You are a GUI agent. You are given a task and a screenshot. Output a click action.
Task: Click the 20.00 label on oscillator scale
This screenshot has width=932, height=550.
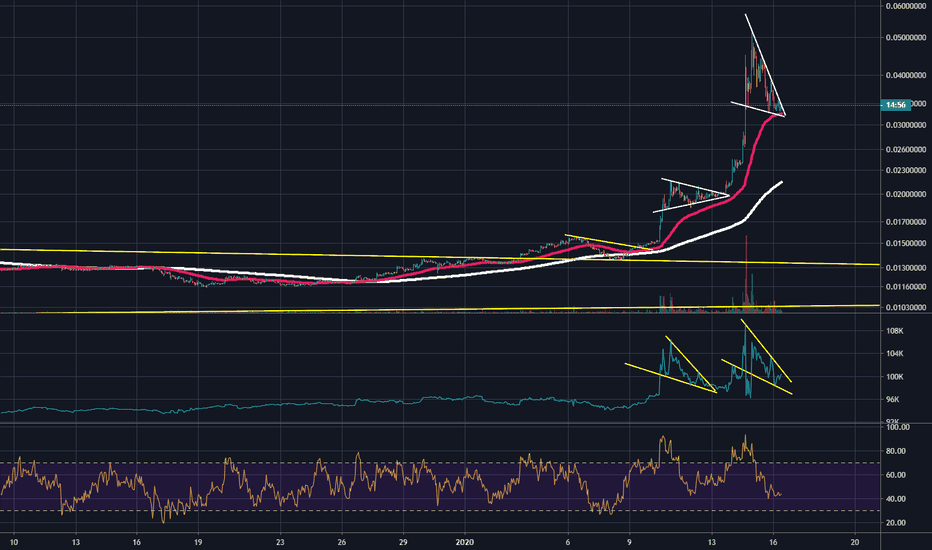pyautogui.click(x=896, y=523)
